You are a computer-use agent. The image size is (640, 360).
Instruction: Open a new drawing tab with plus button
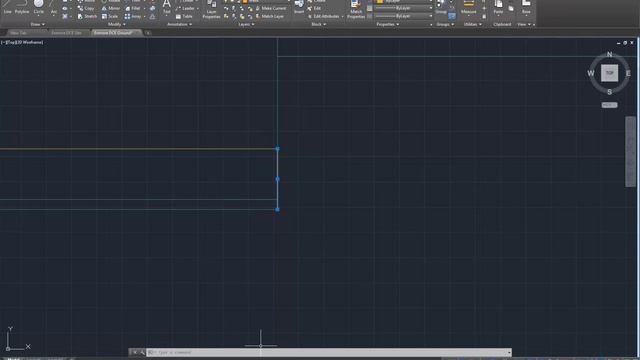point(148,33)
